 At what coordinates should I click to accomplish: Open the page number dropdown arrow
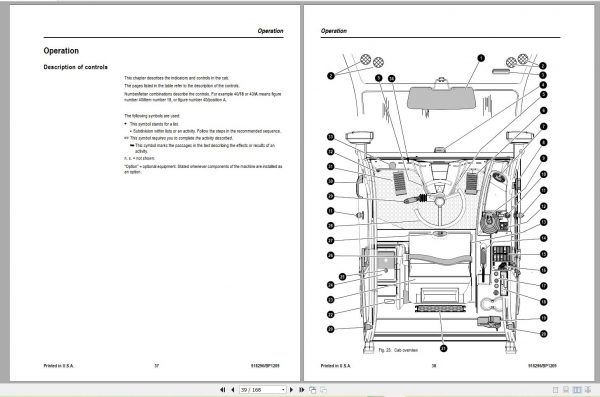click(283, 390)
